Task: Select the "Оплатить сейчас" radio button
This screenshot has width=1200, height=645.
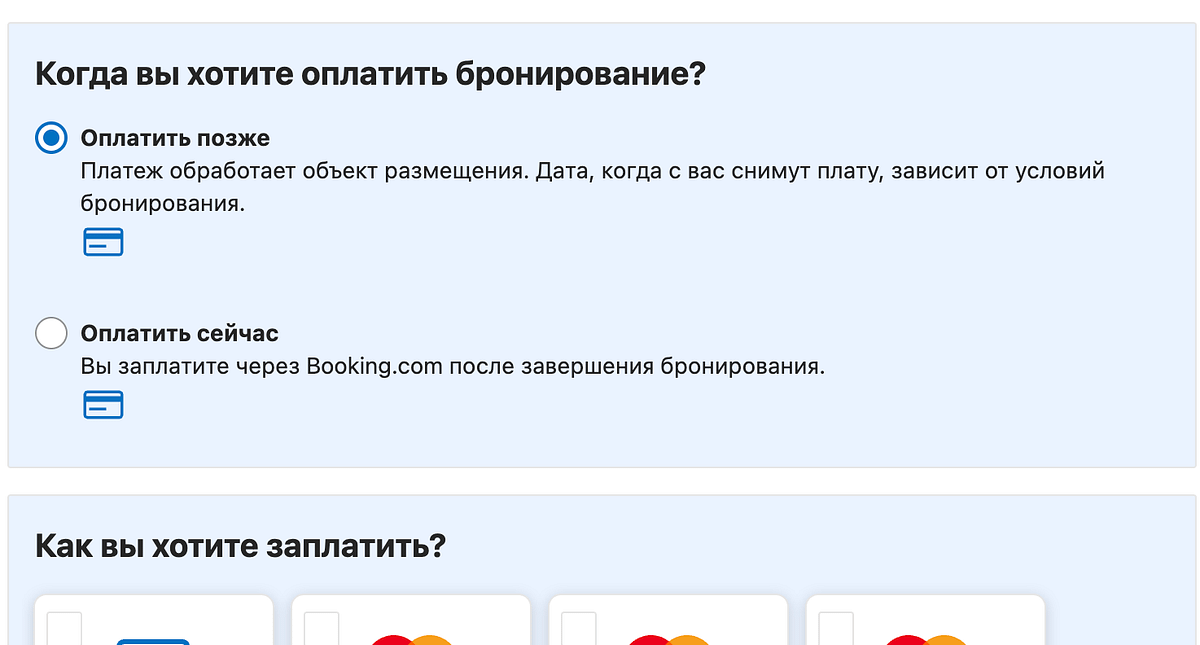Action: click(51, 333)
